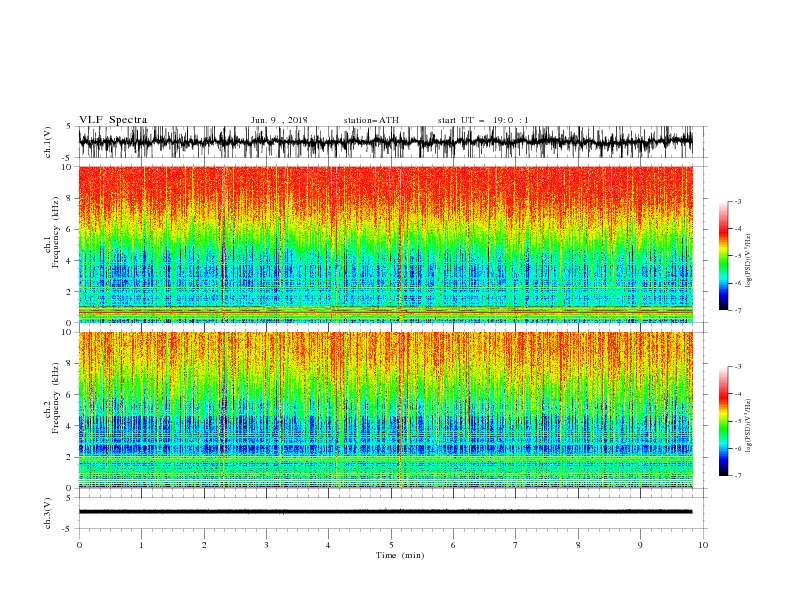Click the "ch.3(V)" vertical axis label
Screen dimensions: 792x612
click(x=48, y=513)
